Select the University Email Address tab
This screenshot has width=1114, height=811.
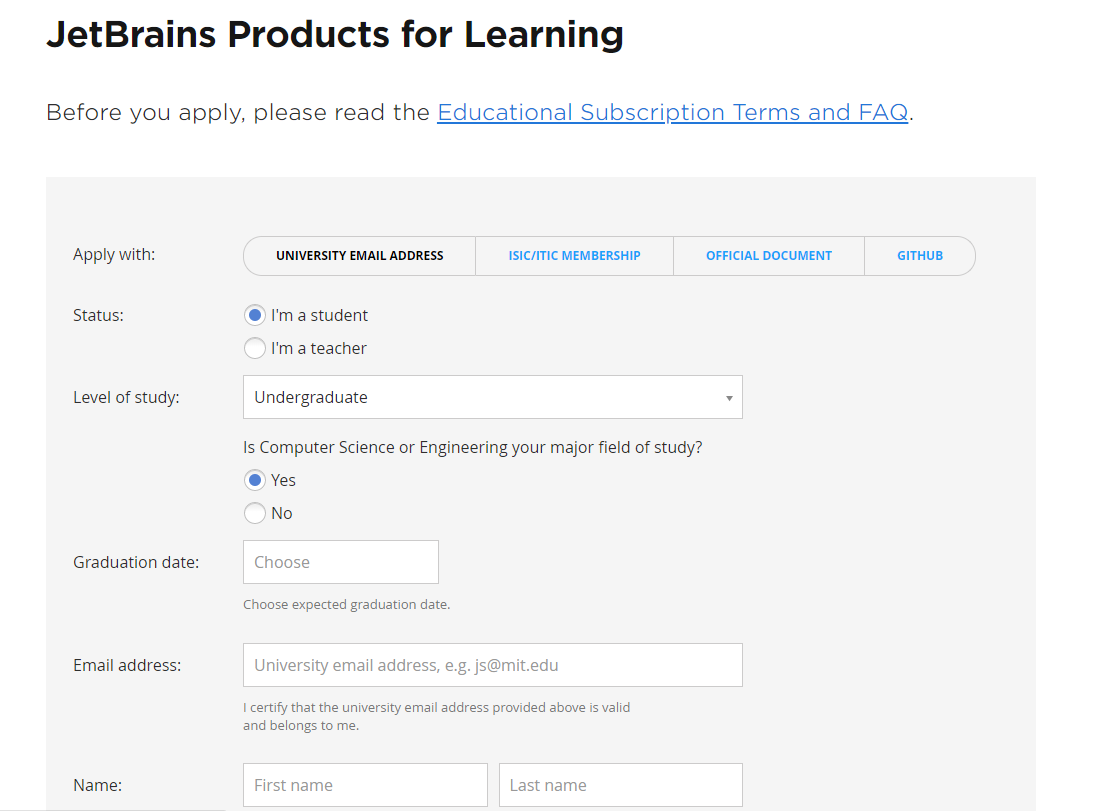pyautogui.click(x=359, y=256)
